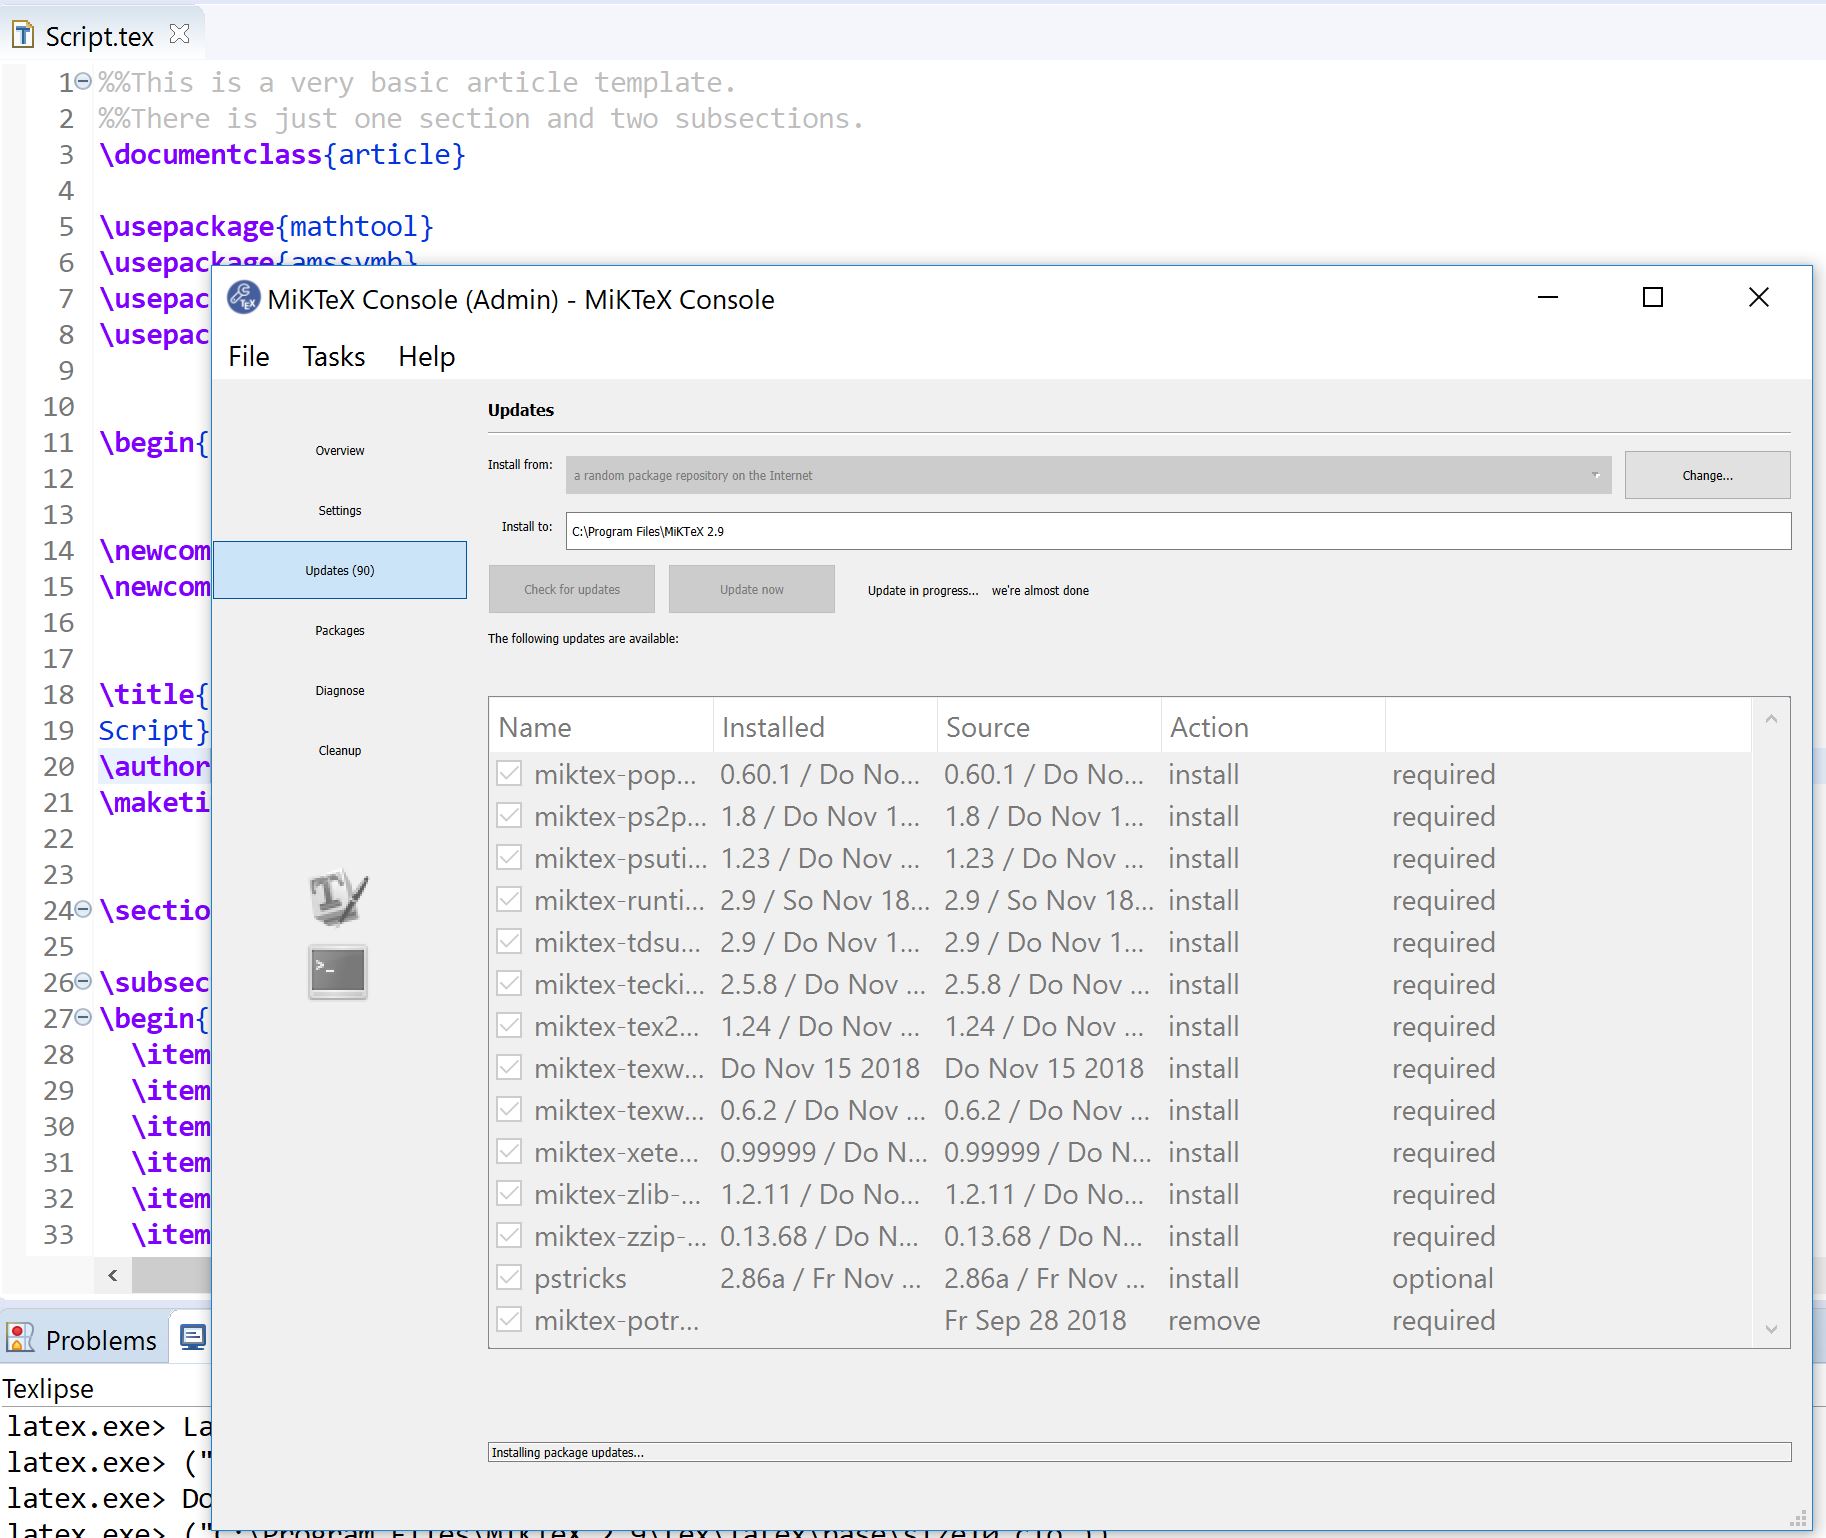
Task: Click the LaTeX file icon on Script.tex tab
Action: pos(22,33)
